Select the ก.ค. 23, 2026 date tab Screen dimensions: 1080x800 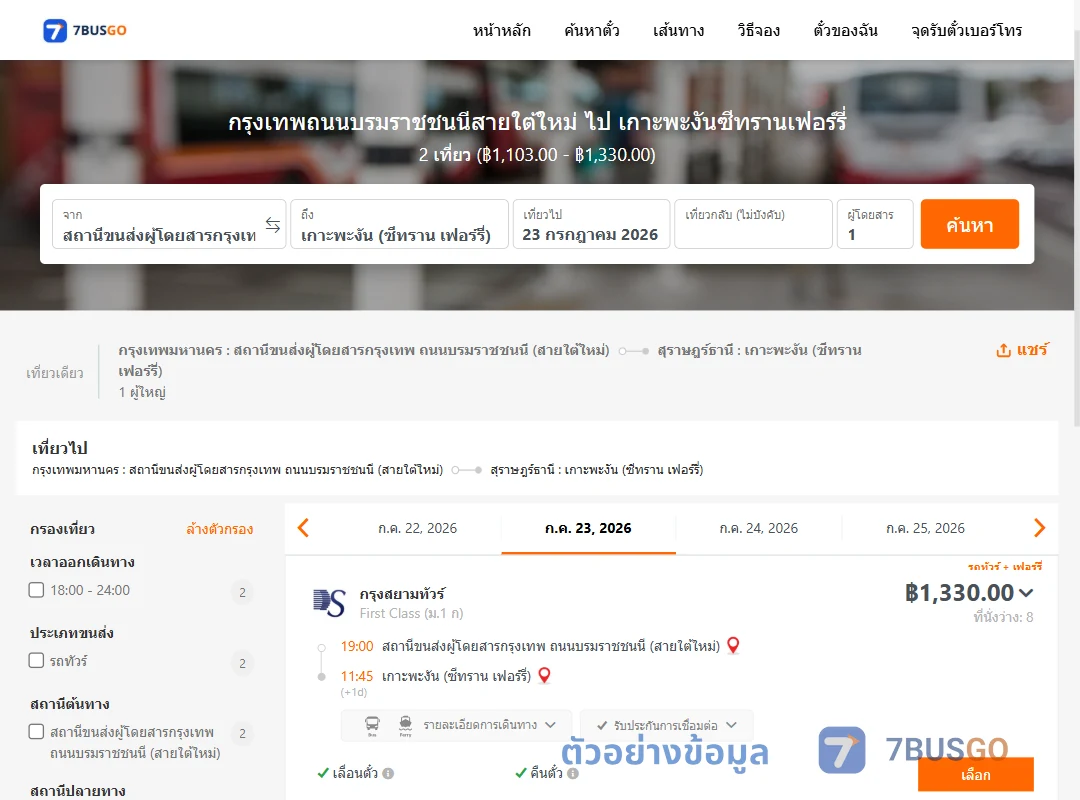point(588,528)
